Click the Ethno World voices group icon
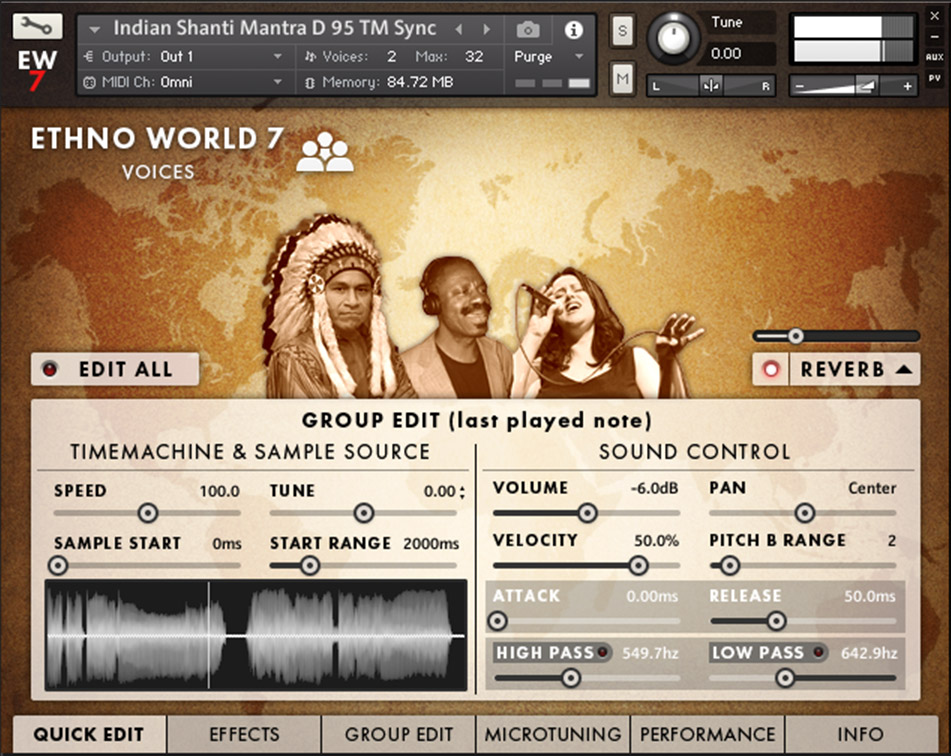This screenshot has height=756, width=951. [x=325, y=152]
